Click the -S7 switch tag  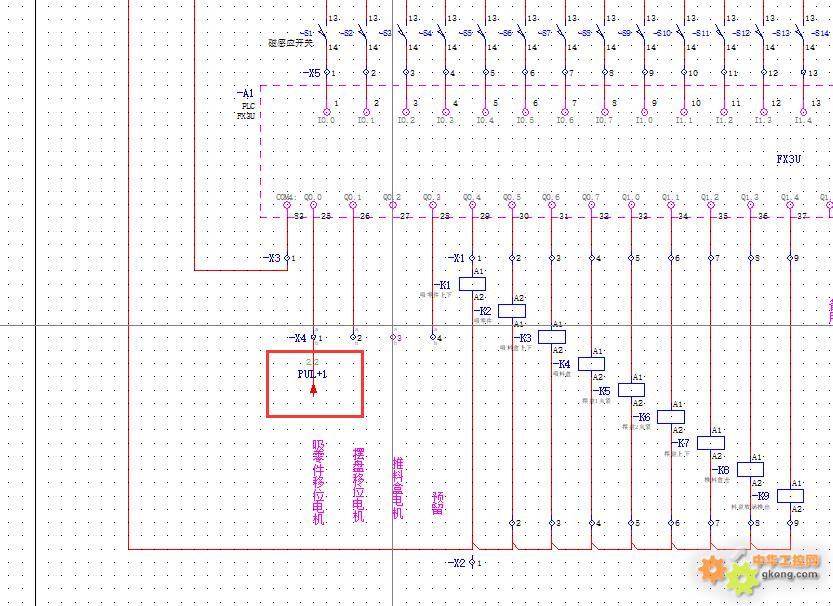(545, 33)
